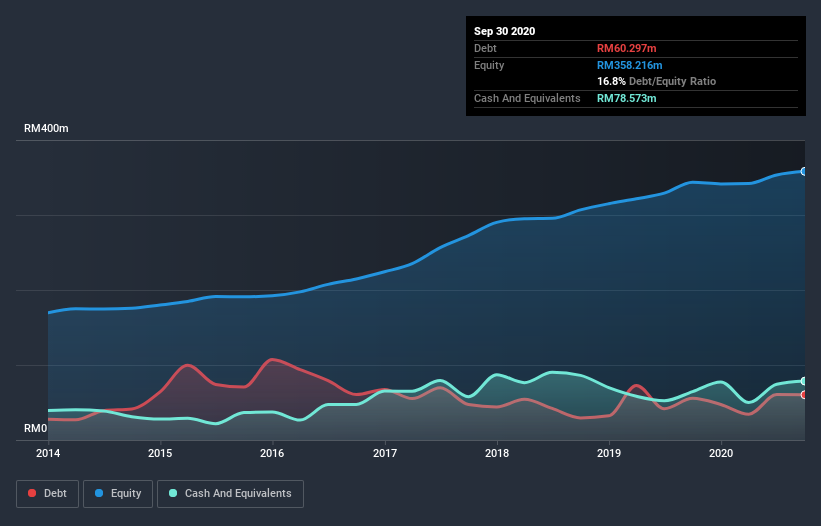Toggle the Equity series legend button
821x526 pixels.
click(x=118, y=494)
